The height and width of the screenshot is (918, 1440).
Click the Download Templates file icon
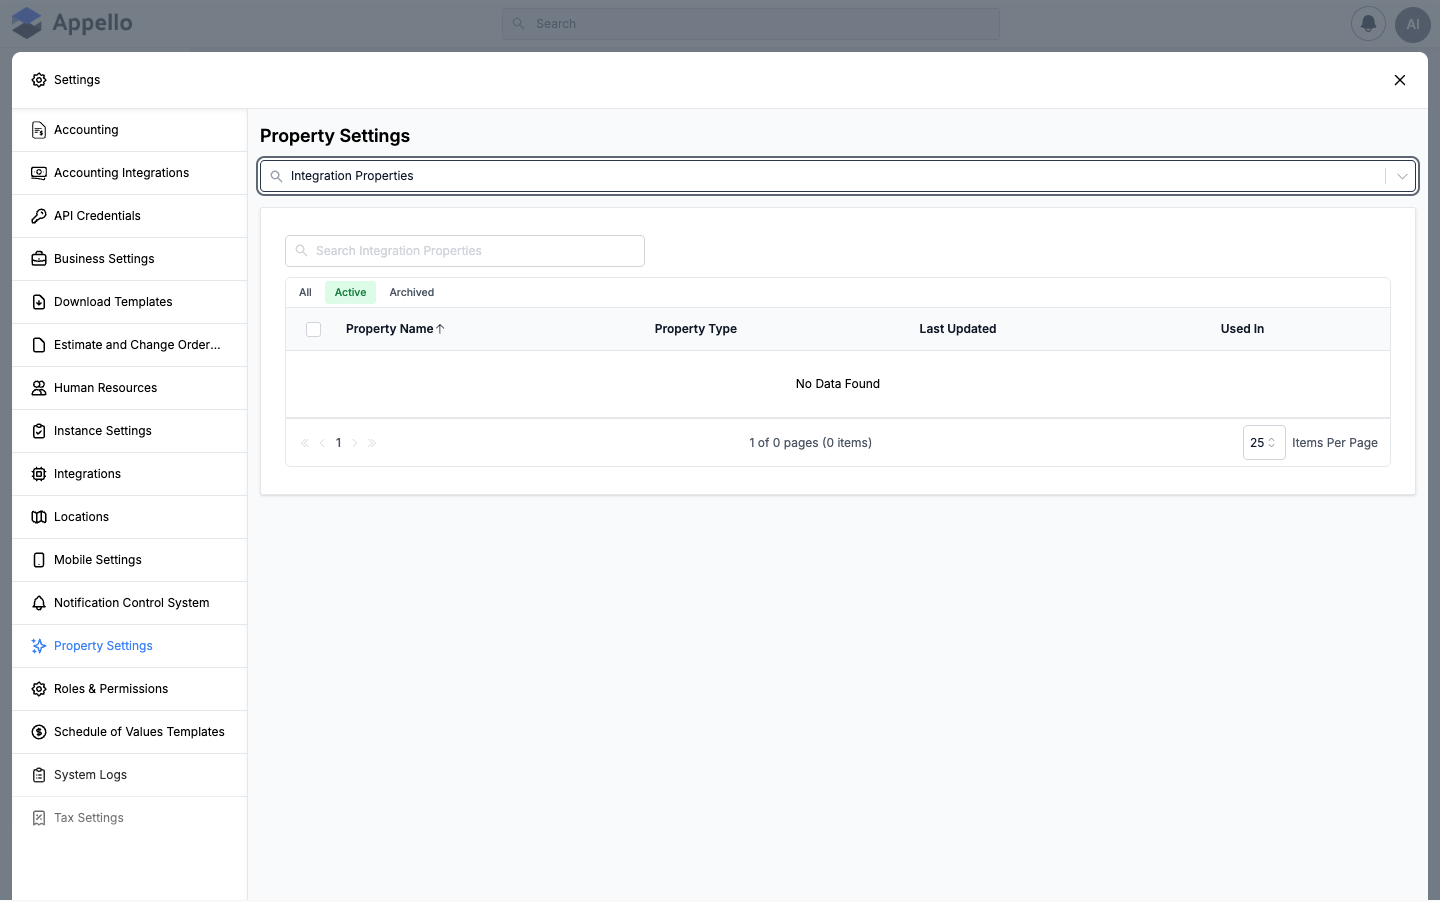39,302
